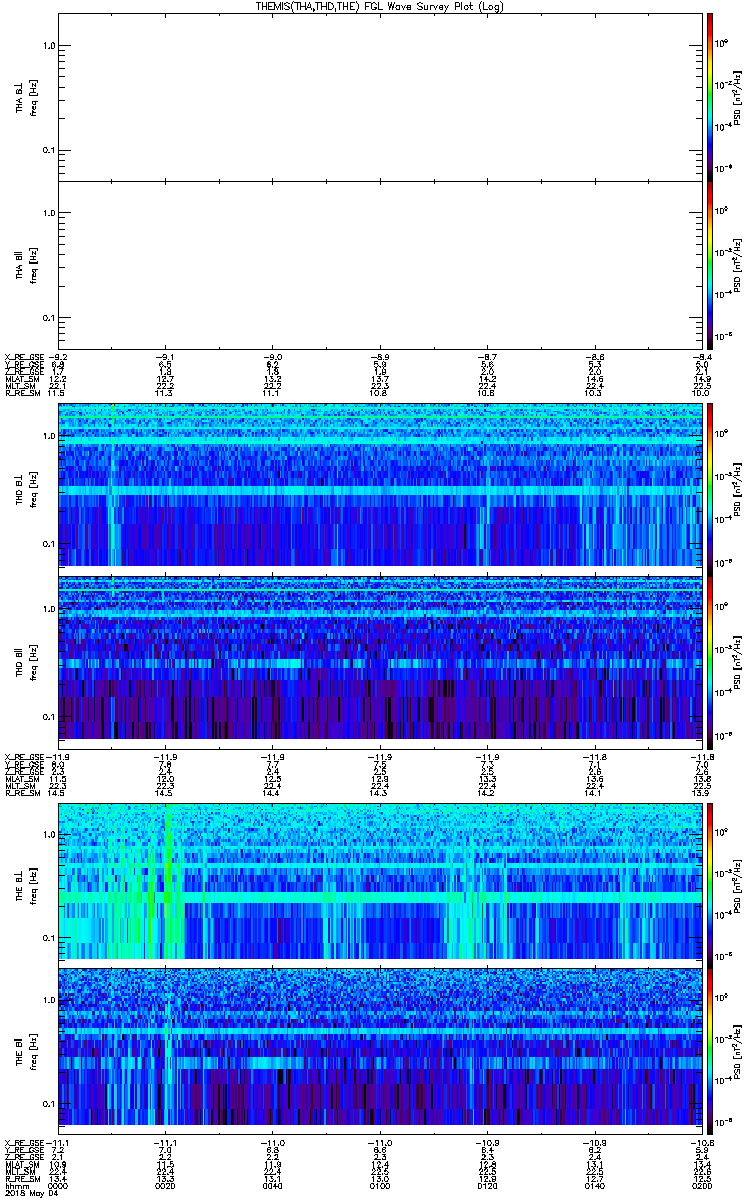The width and height of the screenshot is (750, 1200).
Task: Click the PSD color bar beside the THE B-parallel panel
Action: click(710, 1051)
